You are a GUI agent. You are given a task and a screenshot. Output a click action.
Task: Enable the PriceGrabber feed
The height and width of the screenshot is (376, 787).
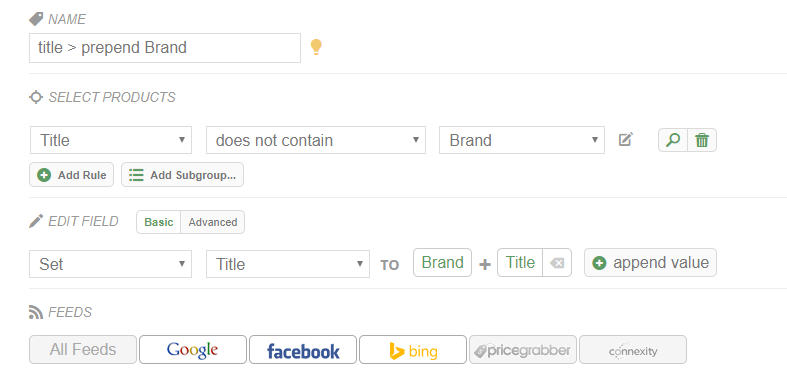click(522, 349)
